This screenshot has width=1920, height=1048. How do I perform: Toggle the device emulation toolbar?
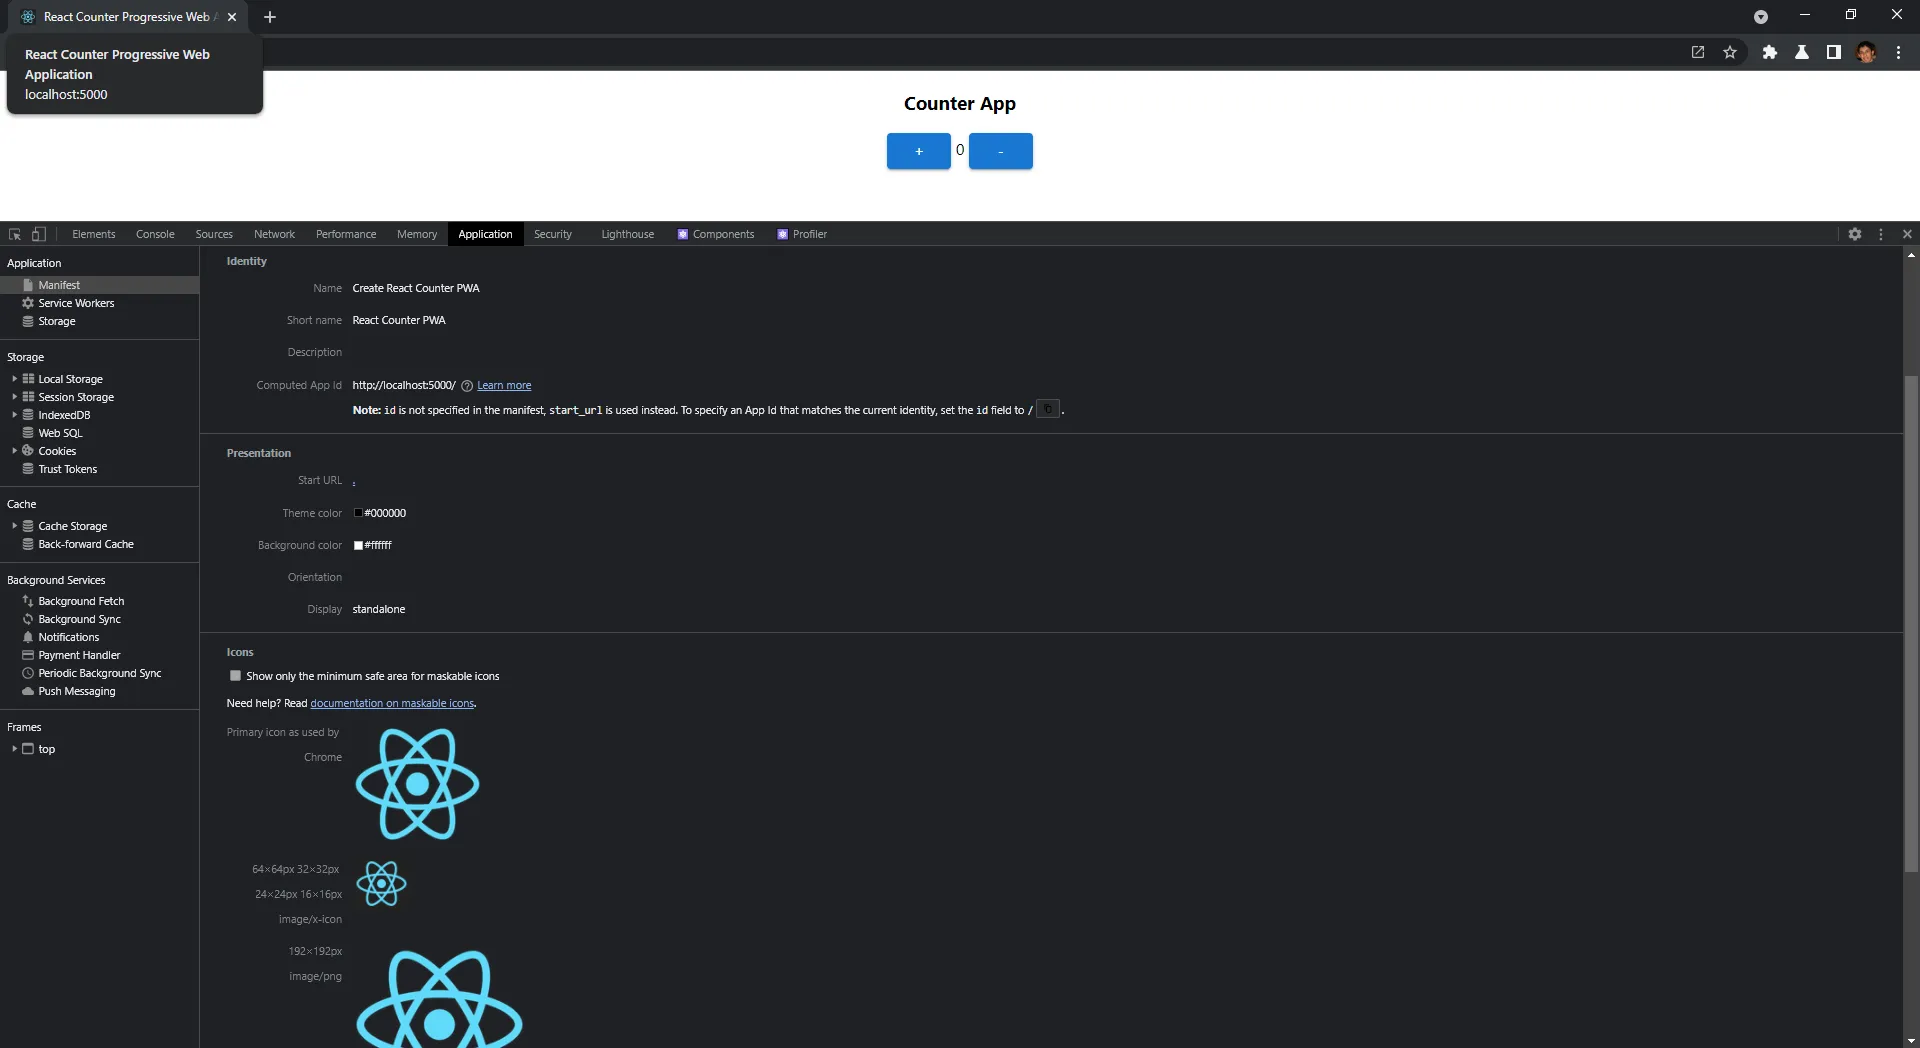pyautogui.click(x=38, y=234)
